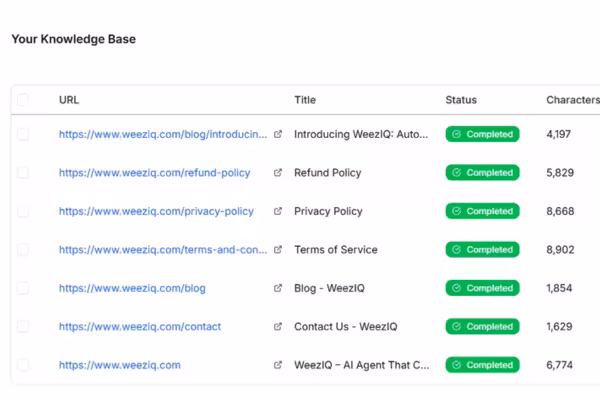Click the Completed badge for Introducing WeezIQ

[483, 134]
